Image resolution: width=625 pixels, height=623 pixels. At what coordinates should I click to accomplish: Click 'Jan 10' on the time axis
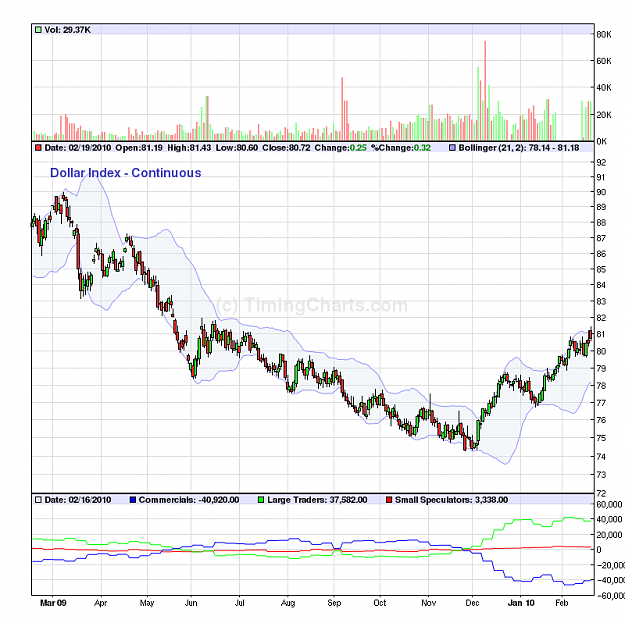[521, 603]
